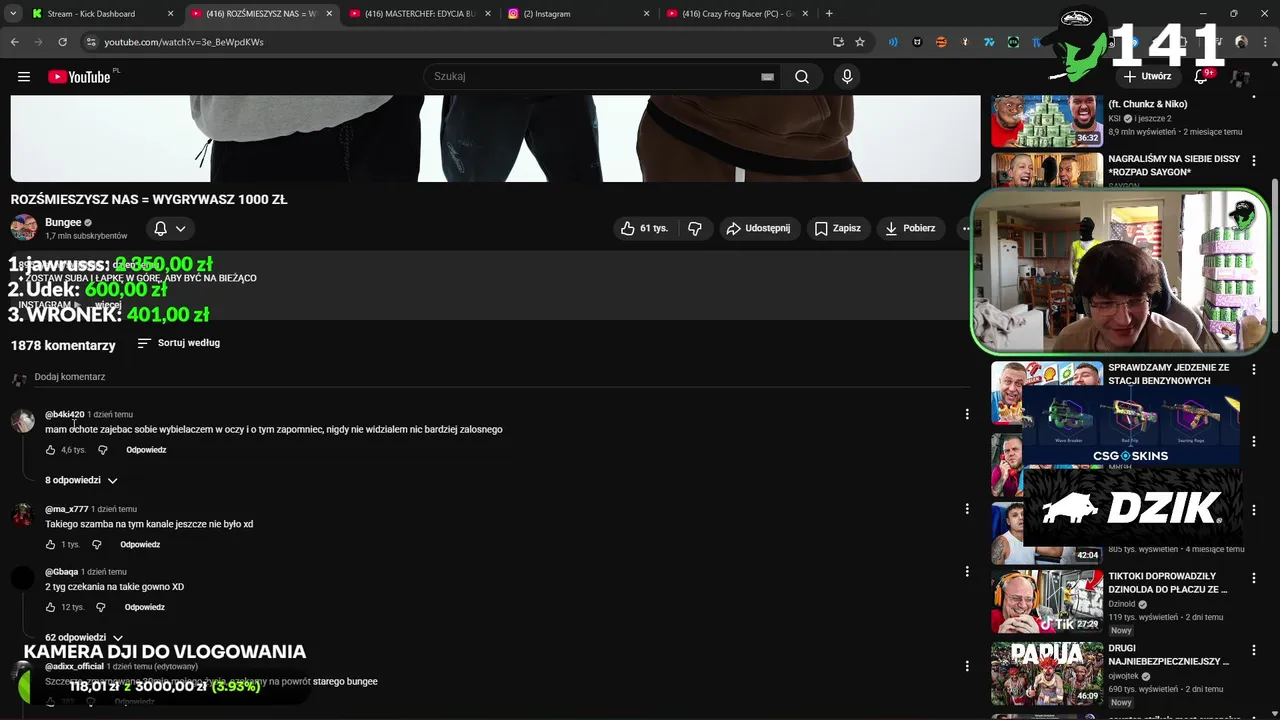This screenshot has width=1280, height=720.
Task: Like ma_x777's comment
Action: [51, 545]
